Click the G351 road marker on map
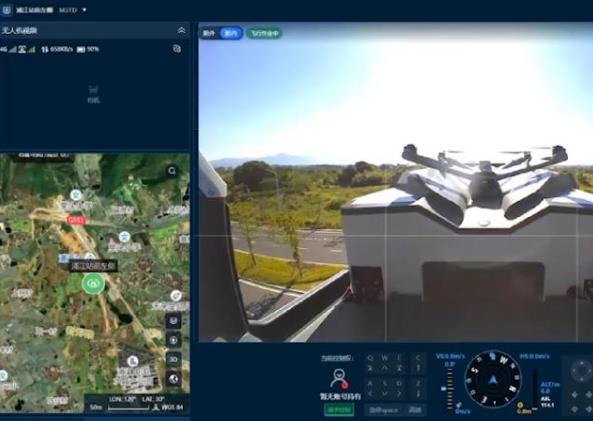The height and width of the screenshot is (421, 593). [76, 220]
